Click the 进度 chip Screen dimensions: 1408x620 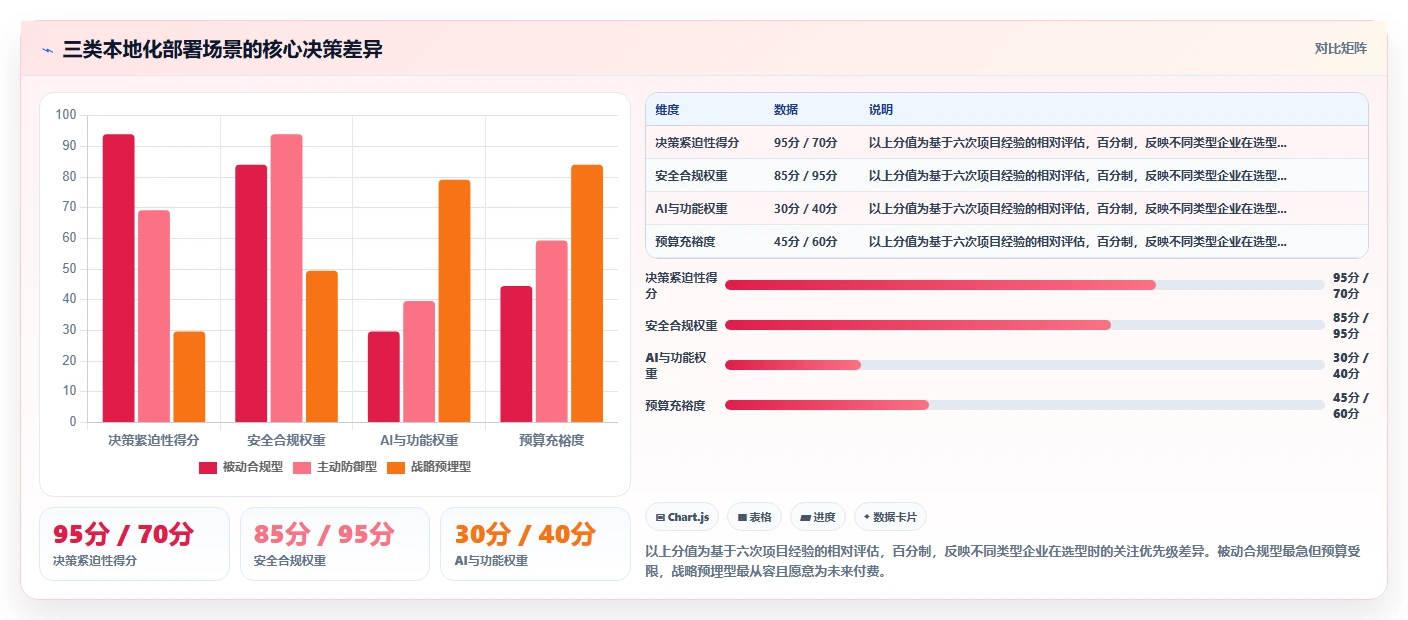(818, 517)
